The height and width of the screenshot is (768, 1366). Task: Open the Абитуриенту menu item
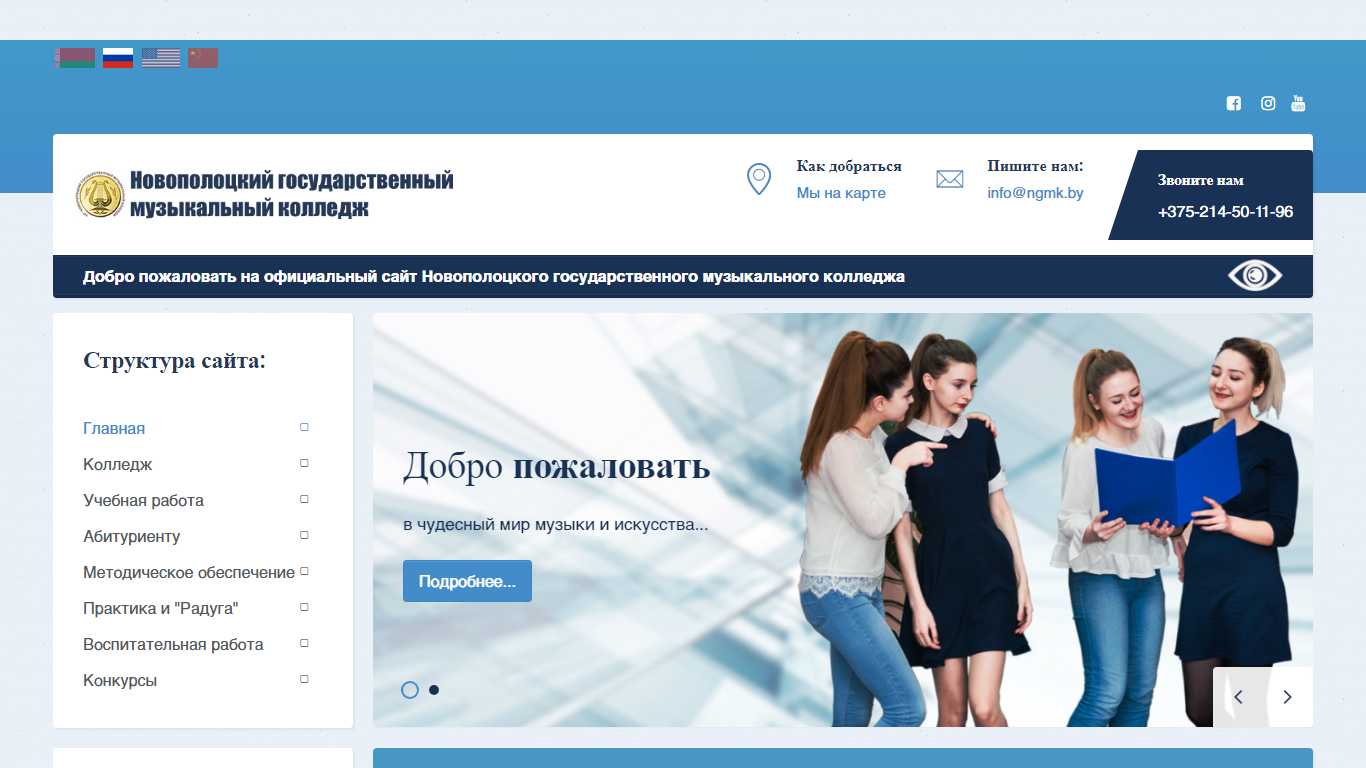point(132,536)
